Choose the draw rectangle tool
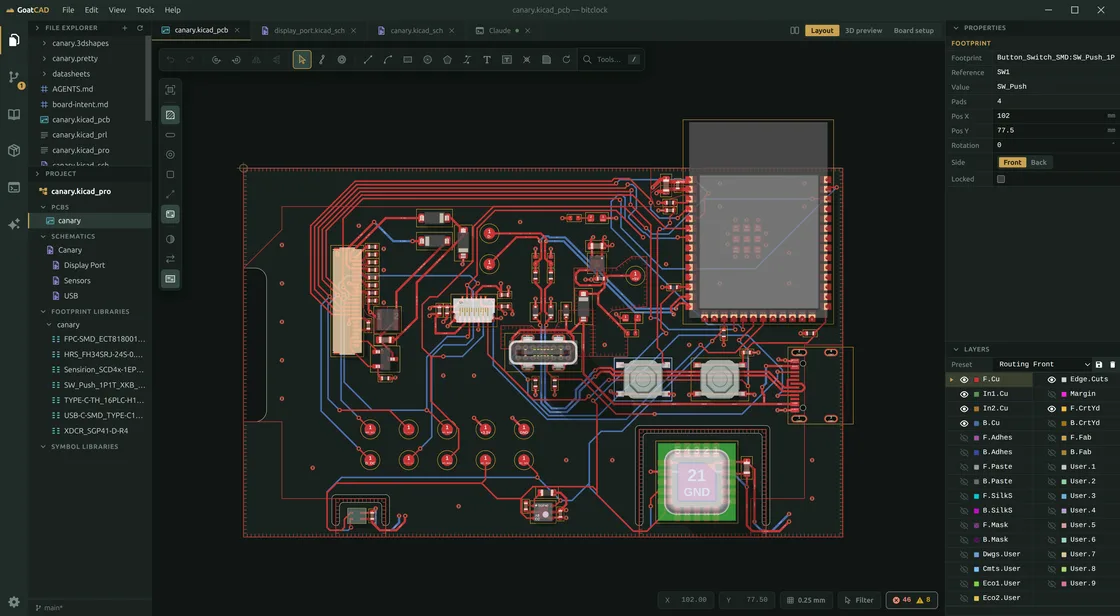 (x=408, y=59)
